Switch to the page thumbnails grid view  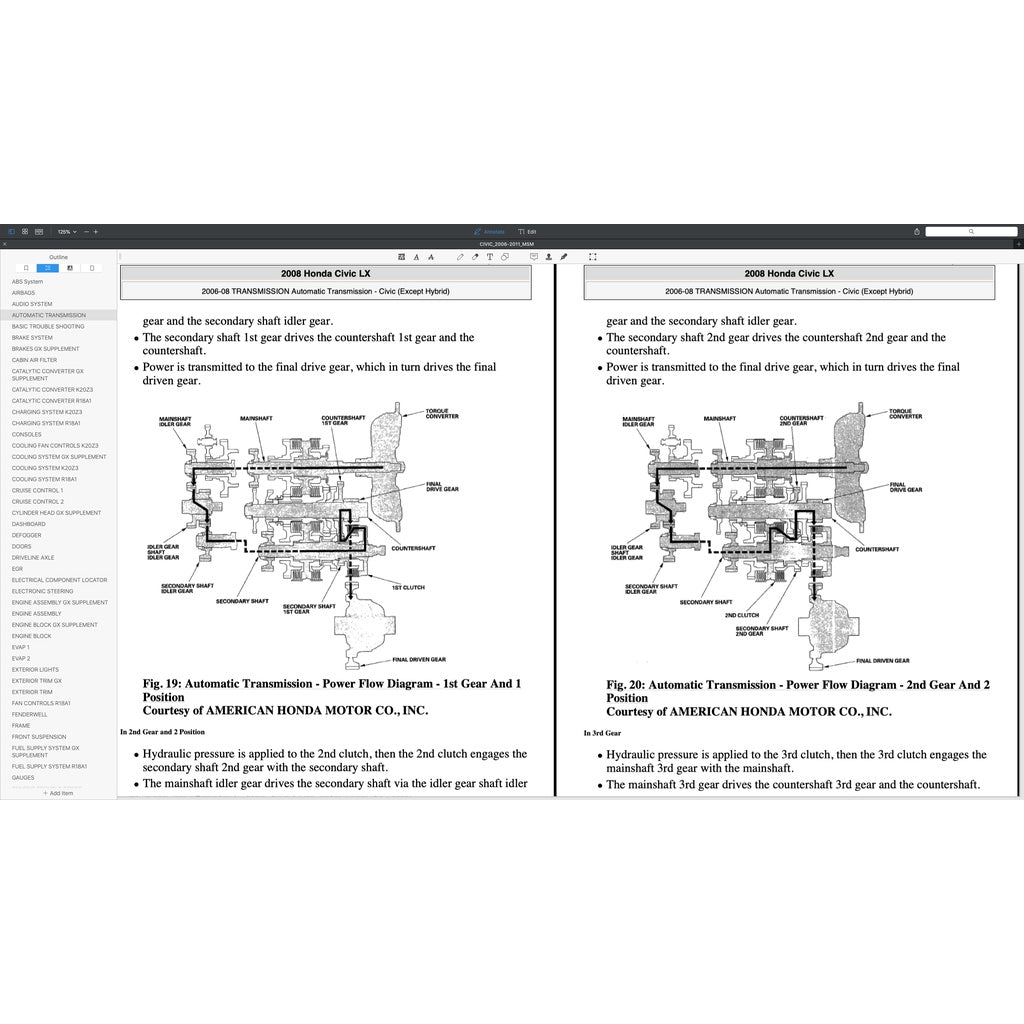[25, 231]
